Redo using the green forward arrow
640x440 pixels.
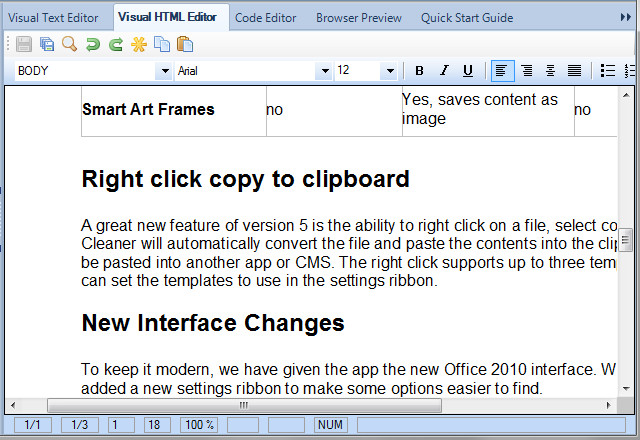(116, 44)
